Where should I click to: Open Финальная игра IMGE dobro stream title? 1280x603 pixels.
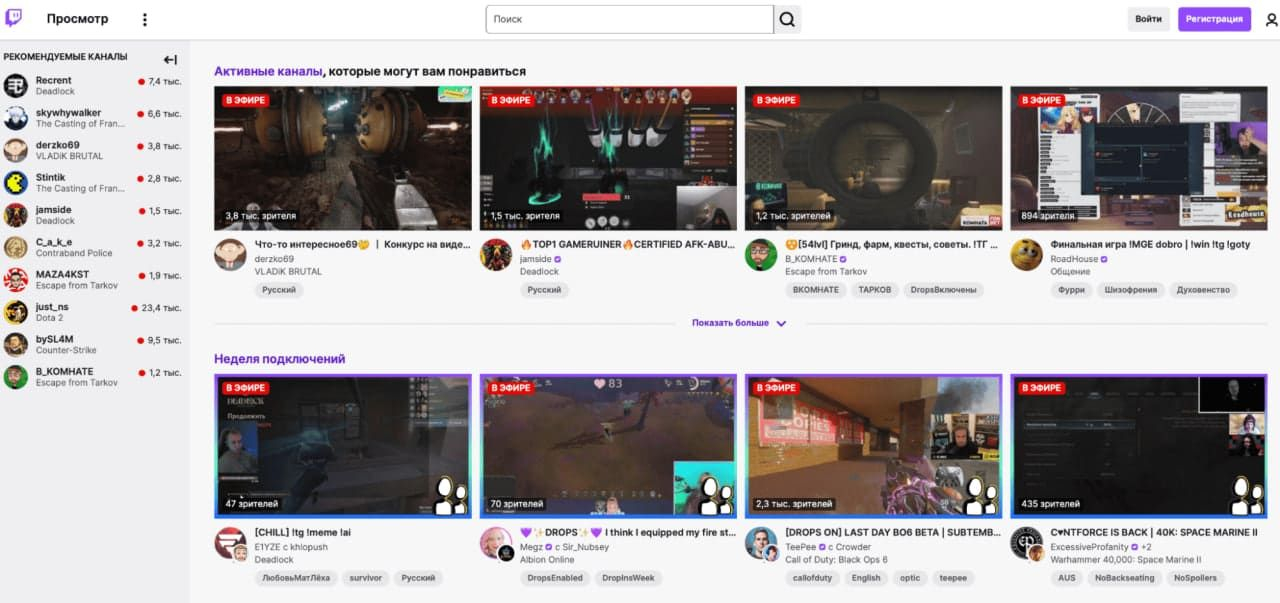point(1150,244)
